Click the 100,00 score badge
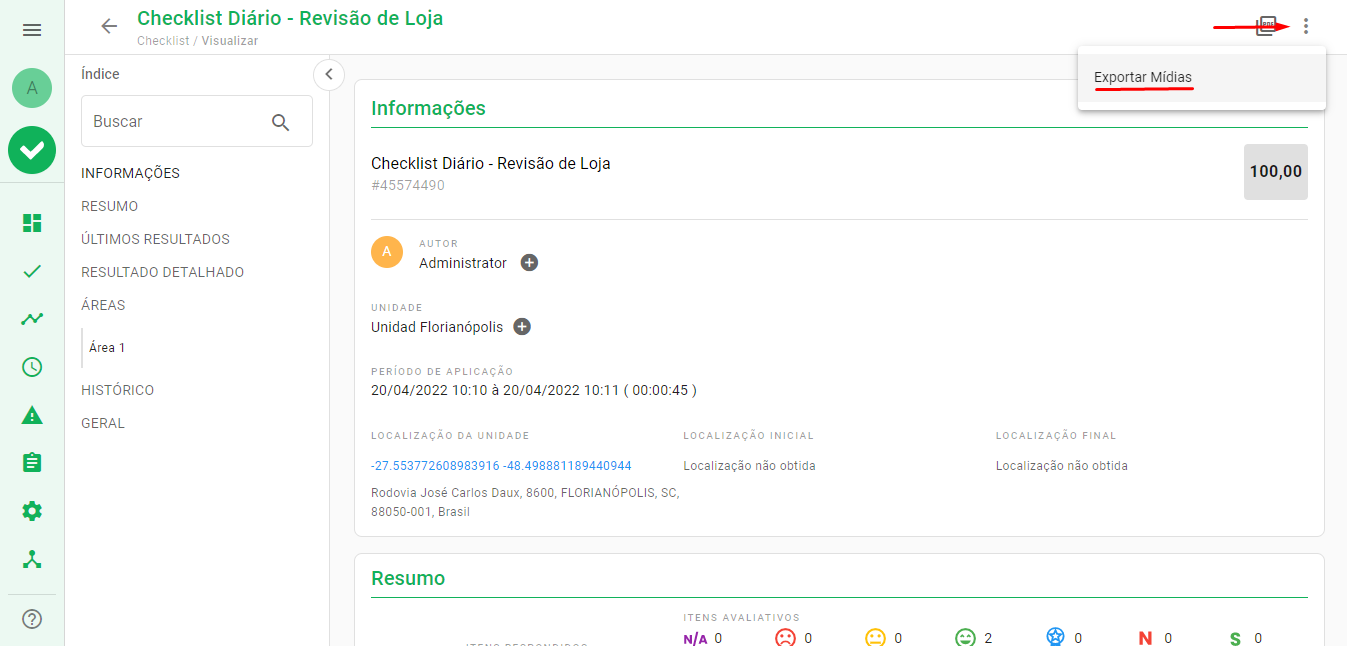This screenshot has height=646, width=1347. pos(1275,170)
